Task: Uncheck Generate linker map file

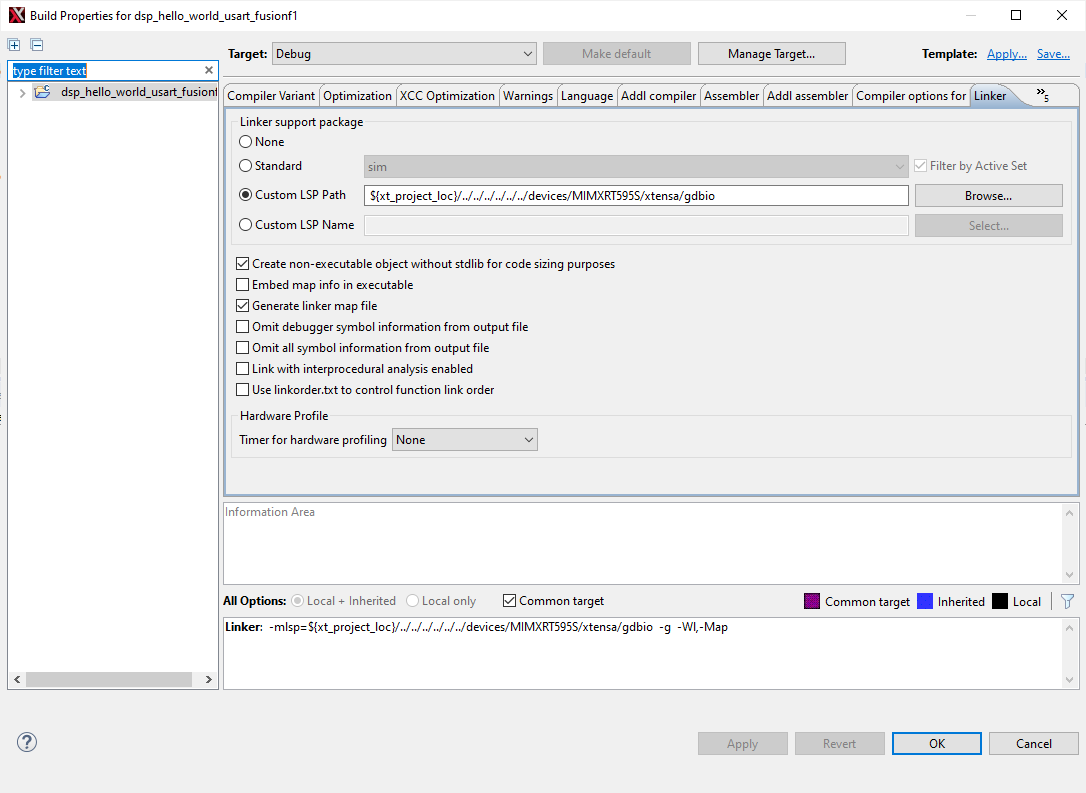Action: point(243,306)
